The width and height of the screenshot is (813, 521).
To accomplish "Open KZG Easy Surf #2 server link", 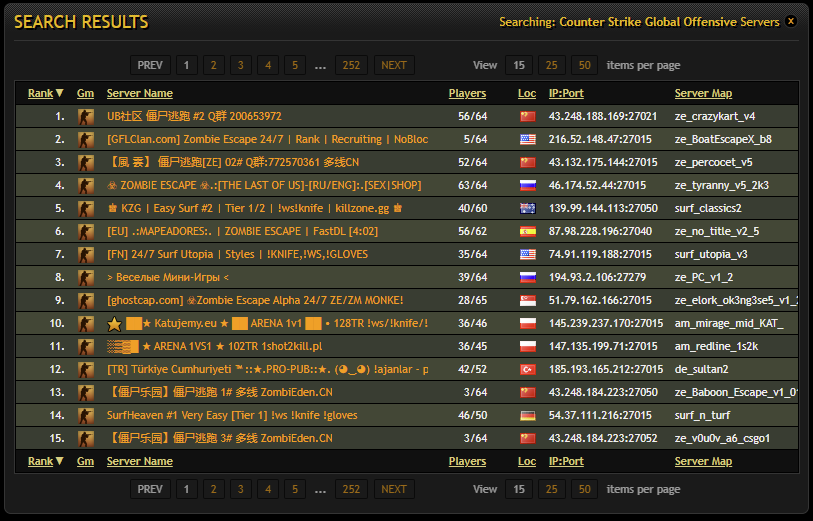I will 255,208.
